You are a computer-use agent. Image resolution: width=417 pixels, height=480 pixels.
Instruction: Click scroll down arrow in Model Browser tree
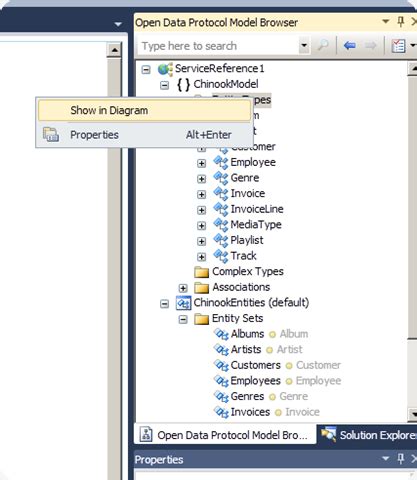(413, 414)
